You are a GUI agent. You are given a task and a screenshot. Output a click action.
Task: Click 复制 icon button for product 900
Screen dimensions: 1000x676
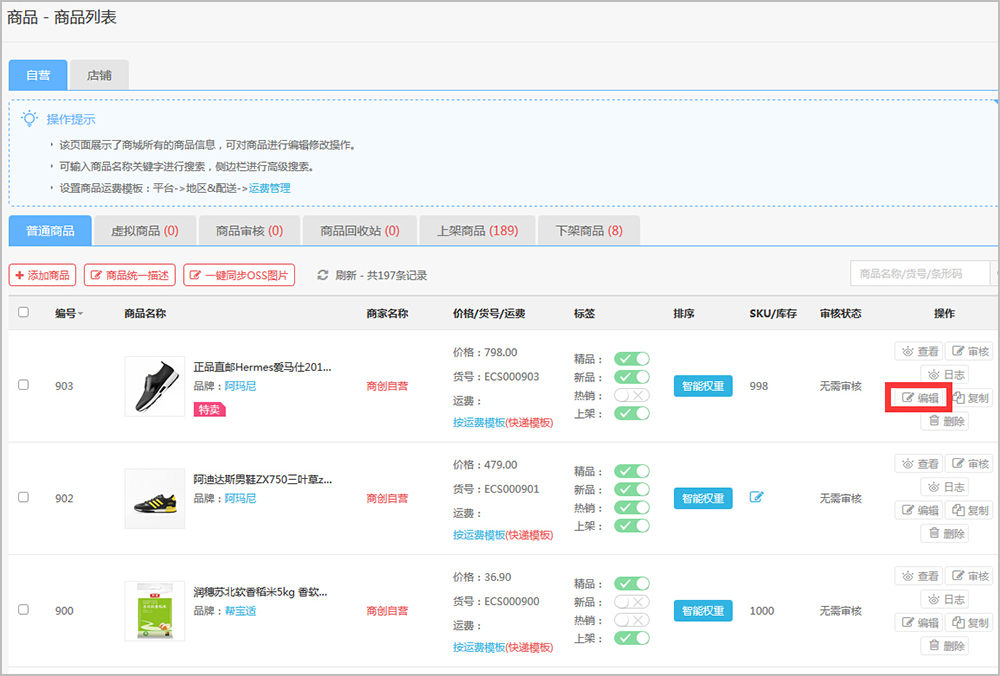pyautogui.click(x=969, y=622)
